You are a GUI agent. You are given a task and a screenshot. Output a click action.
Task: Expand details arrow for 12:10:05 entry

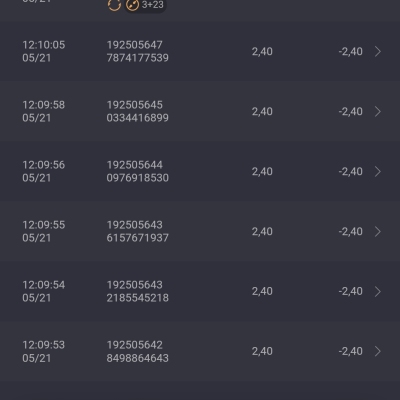378,51
